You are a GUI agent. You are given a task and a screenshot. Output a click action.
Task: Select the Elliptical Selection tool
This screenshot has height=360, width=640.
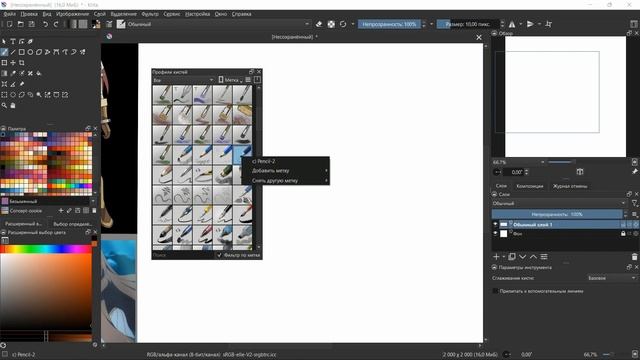click(x=13, y=95)
